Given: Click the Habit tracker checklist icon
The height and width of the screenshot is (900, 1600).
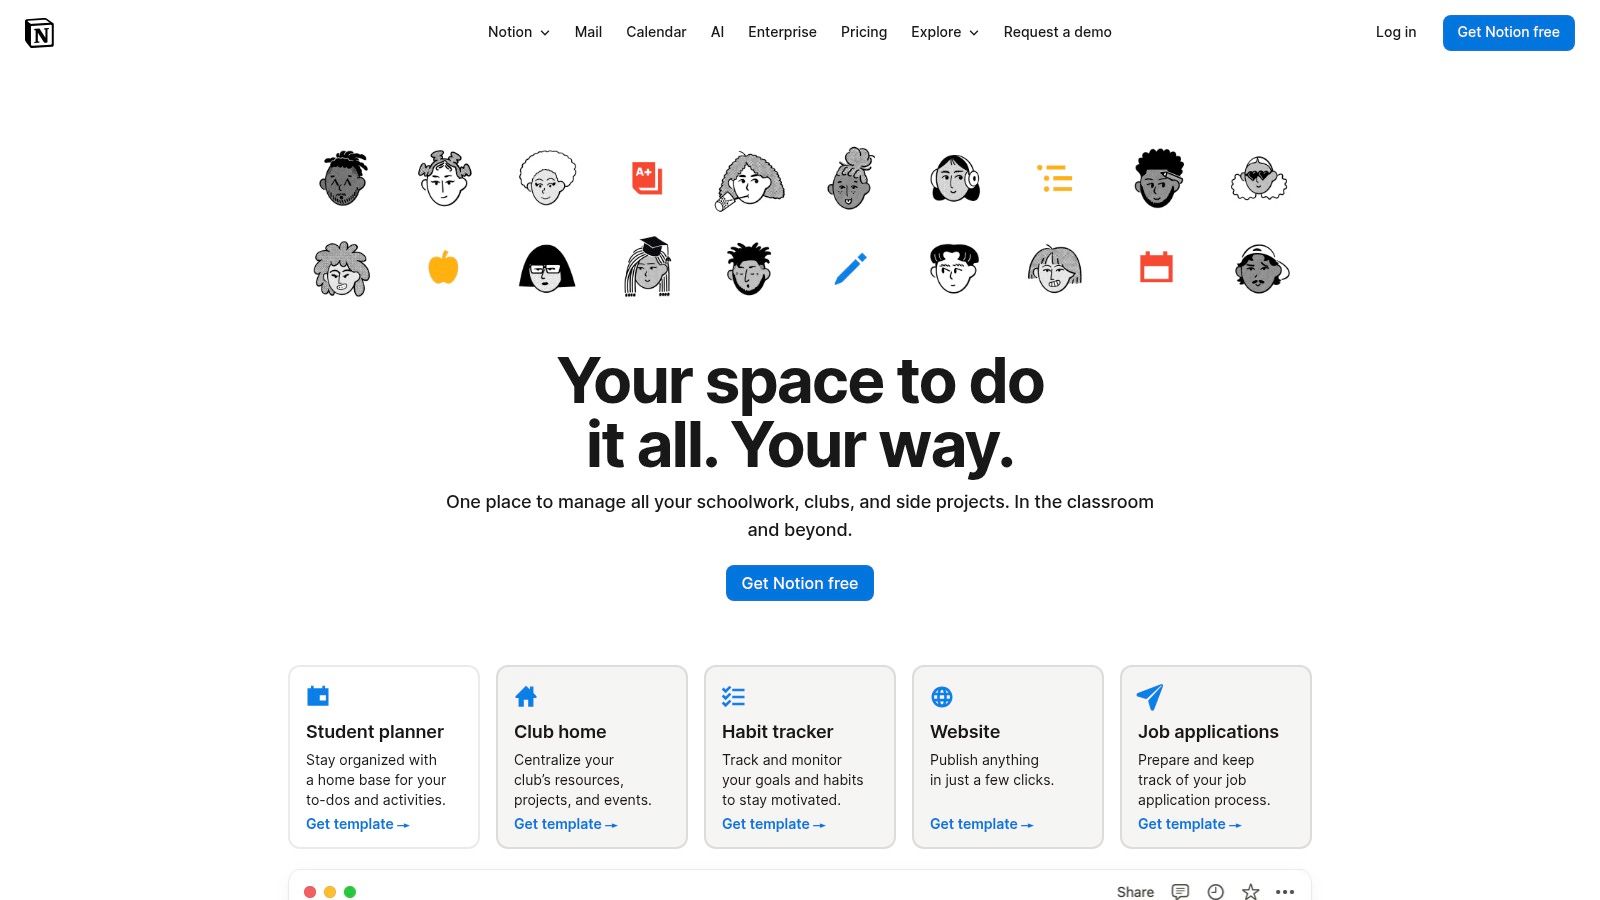Looking at the screenshot, I should (734, 696).
